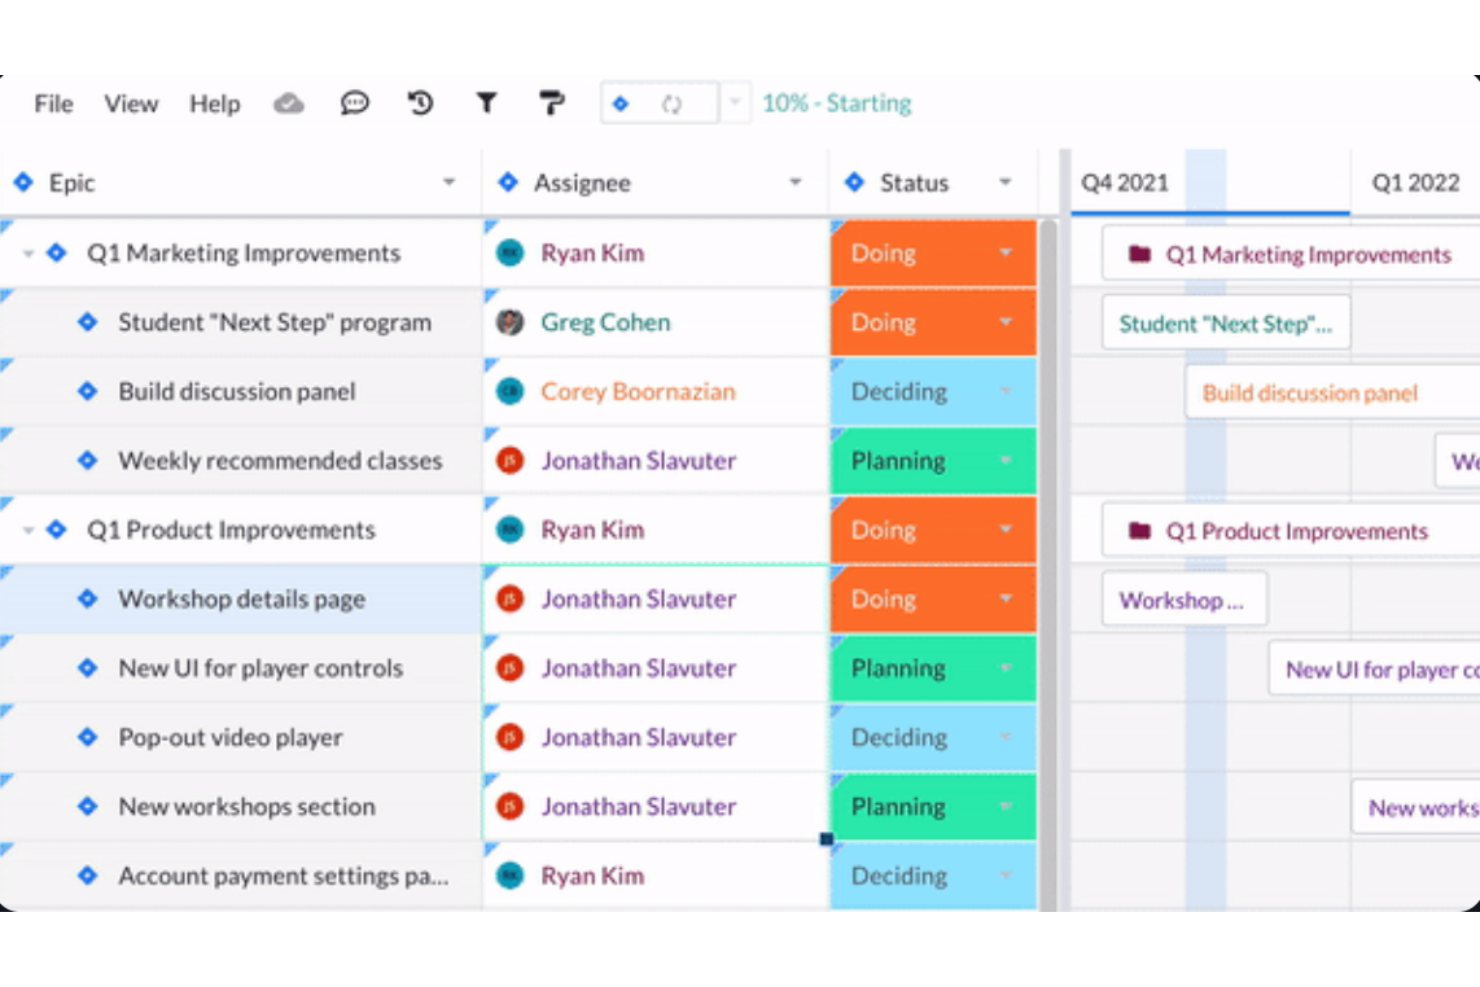1480x987 pixels.
Task: Open Q1 Product Improvements timeline bar
Action: click(x=1290, y=531)
